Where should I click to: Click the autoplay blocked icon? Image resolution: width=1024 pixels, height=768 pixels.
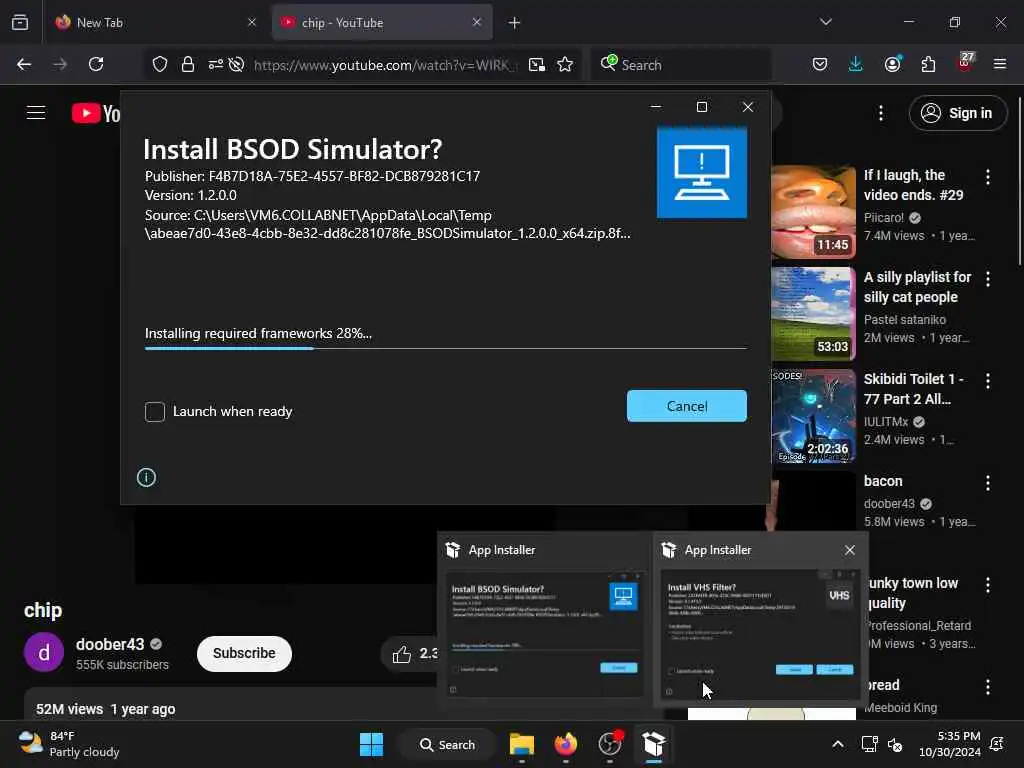236,64
